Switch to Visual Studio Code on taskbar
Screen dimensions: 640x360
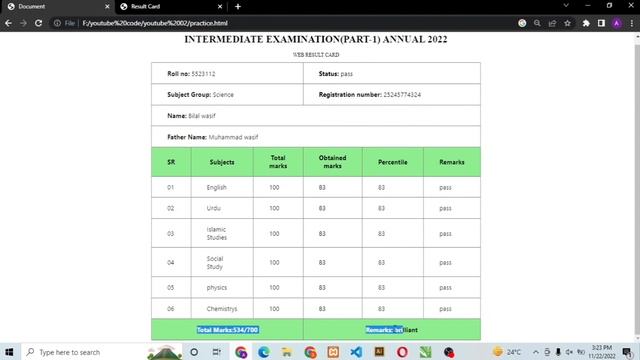[356, 352]
